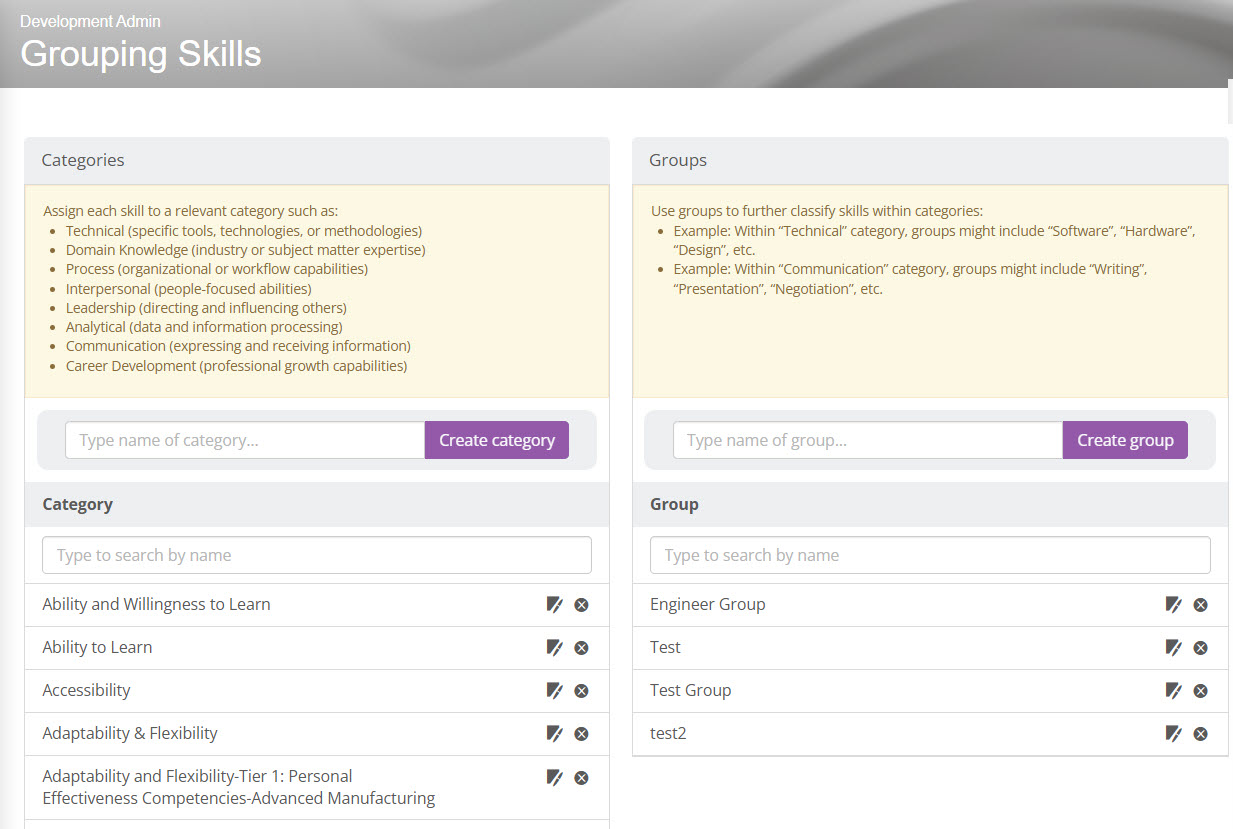Delete the "Adaptability and Flexibility-Tier 1" category
Viewport: 1233px width, 829px height.
pos(581,777)
